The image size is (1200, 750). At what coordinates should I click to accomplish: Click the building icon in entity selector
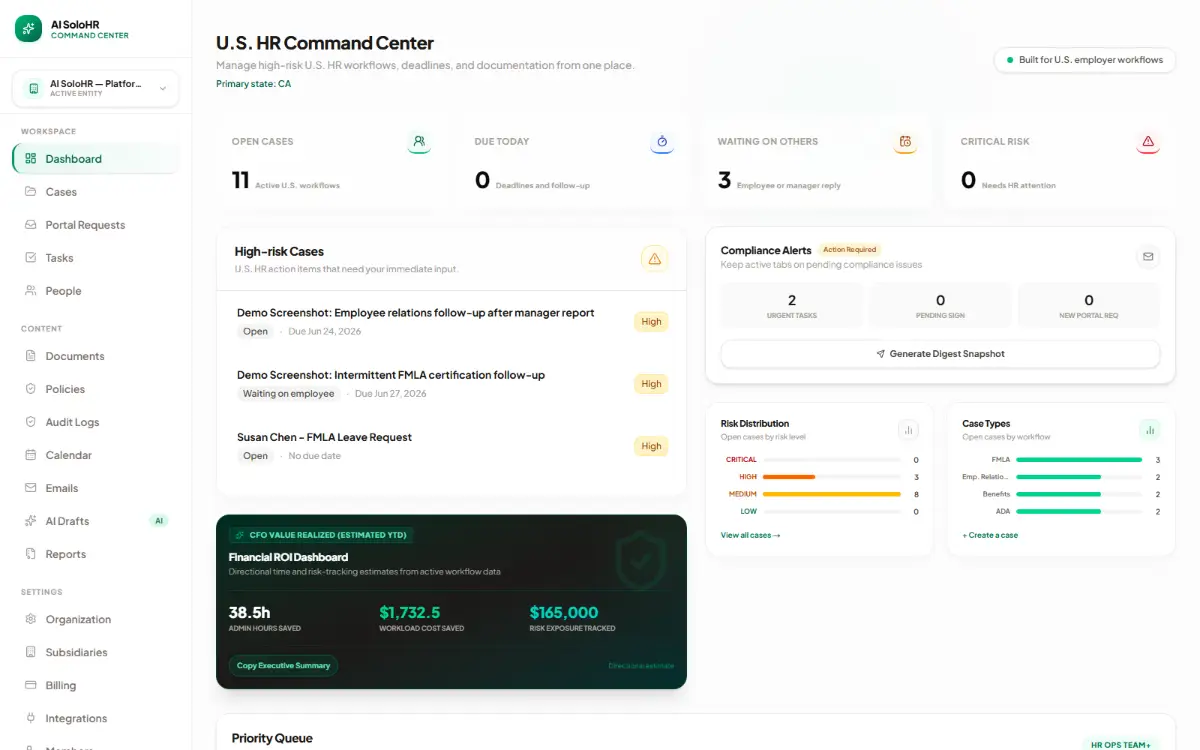tap(34, 89)
